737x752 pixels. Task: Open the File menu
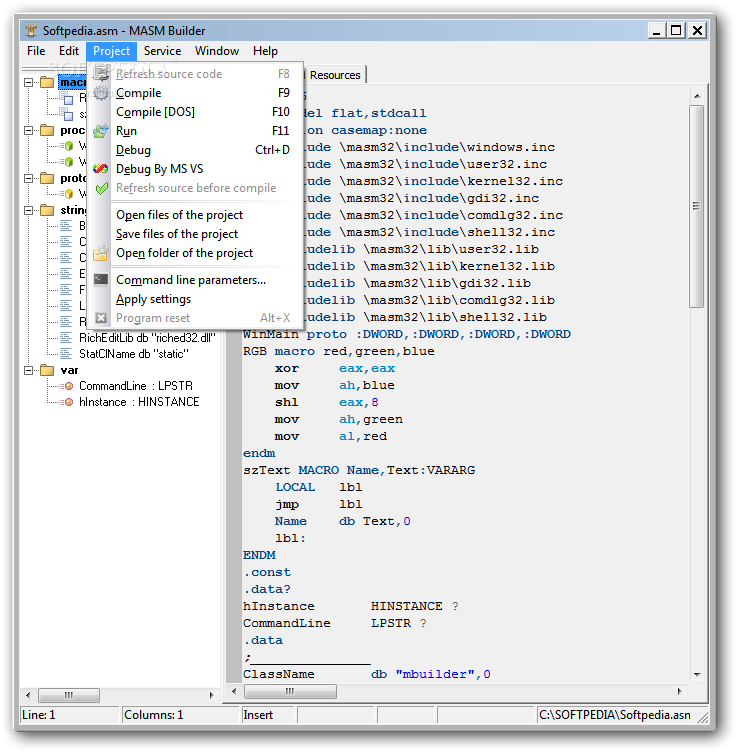coord(36,51)
